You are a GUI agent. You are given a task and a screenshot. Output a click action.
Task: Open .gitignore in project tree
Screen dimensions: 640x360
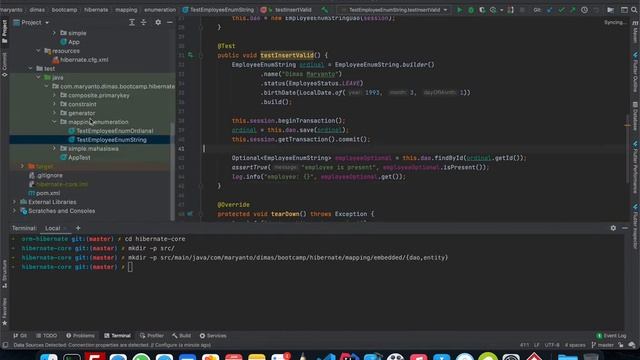tap(46, 175)
